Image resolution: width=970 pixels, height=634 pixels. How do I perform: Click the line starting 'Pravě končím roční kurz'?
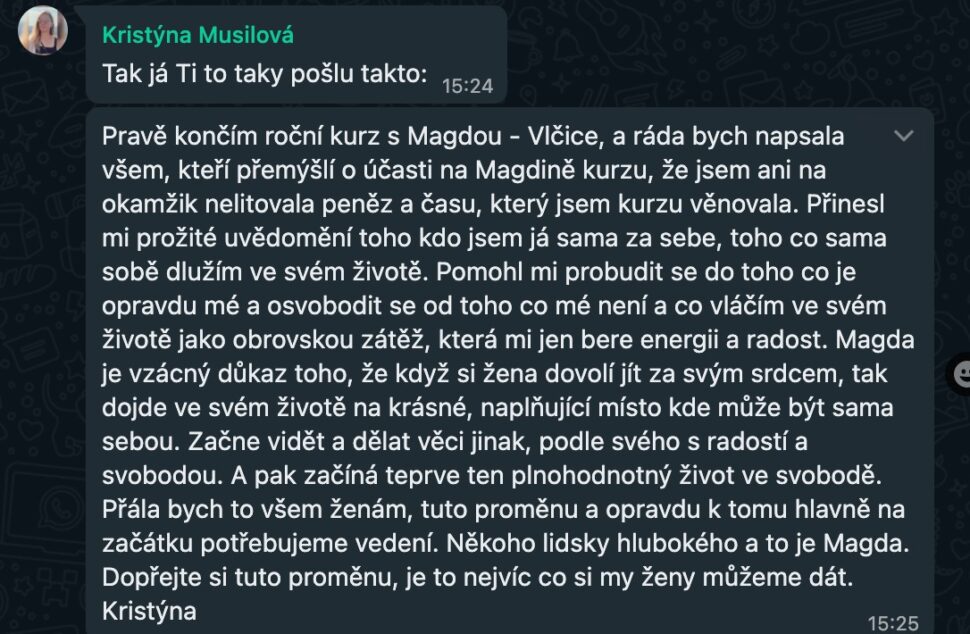[x=473, y=136]
